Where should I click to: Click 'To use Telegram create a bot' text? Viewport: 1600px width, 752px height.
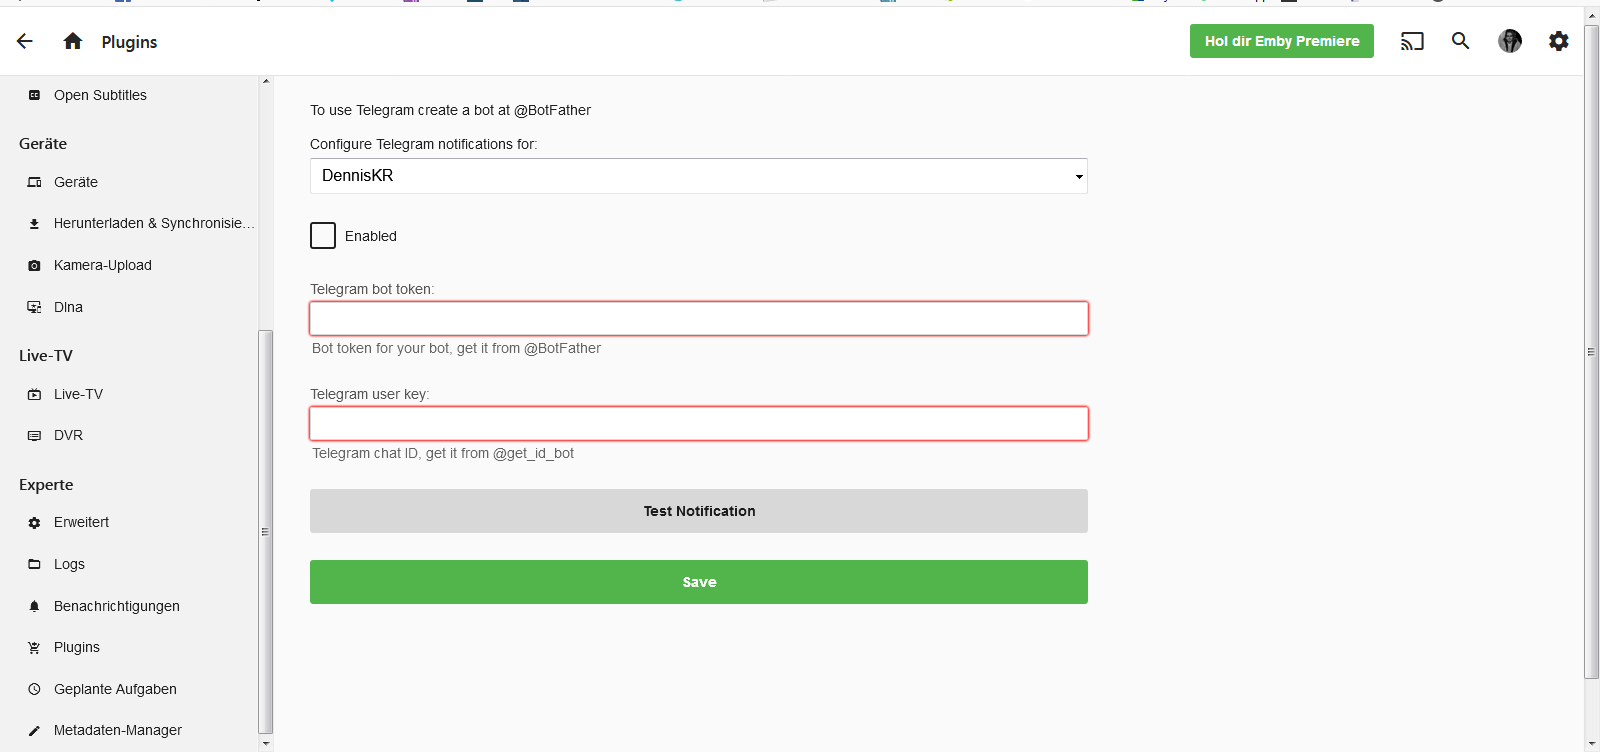point(450,110)
